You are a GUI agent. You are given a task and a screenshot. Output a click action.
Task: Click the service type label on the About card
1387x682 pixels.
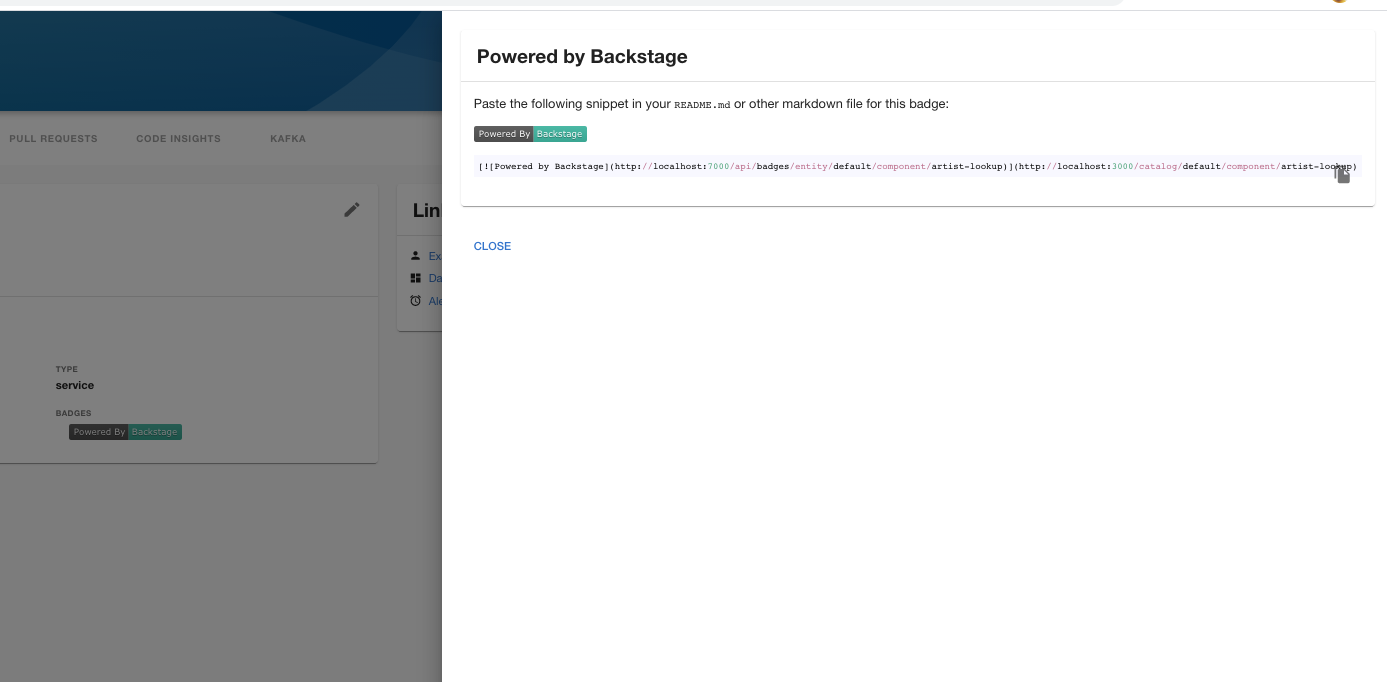(x=74, y=385)
